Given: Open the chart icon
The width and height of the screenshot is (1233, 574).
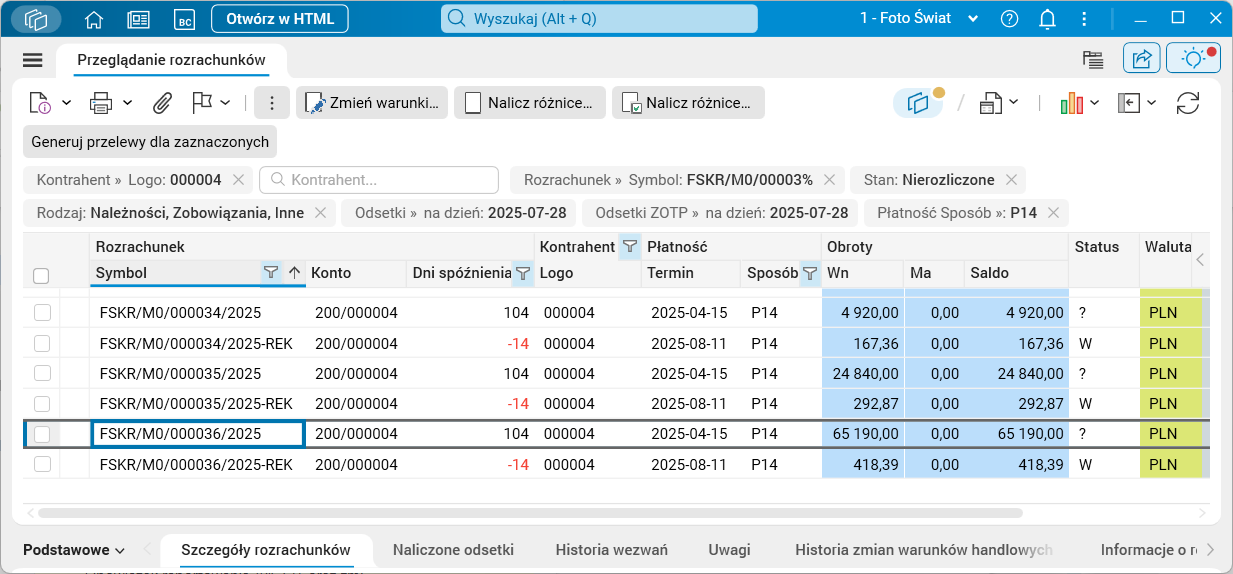Looking at the screenshot, I should tap(1071, 102).
